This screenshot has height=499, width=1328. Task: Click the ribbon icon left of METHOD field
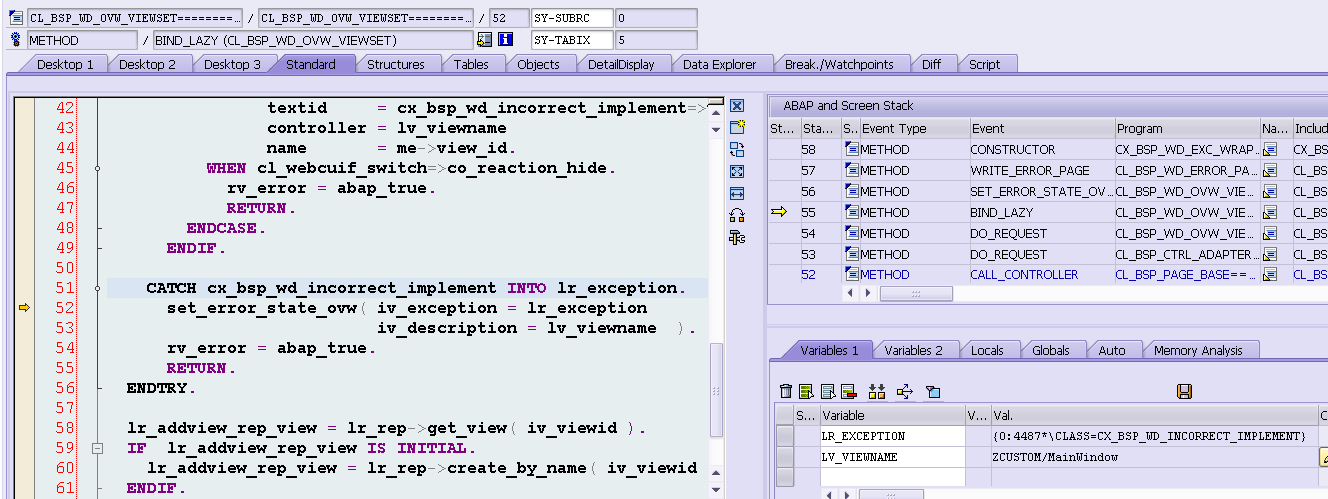coord(16,40)
